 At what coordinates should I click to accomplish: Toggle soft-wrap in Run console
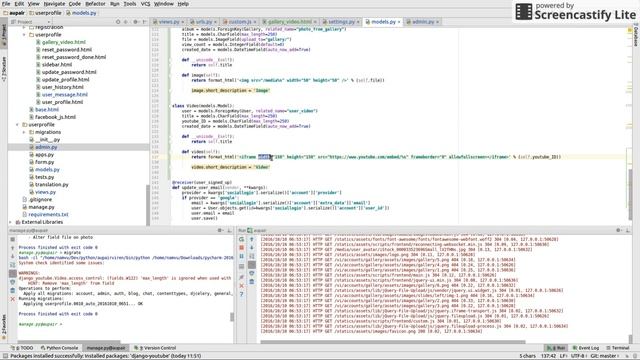tap(252, 256)
